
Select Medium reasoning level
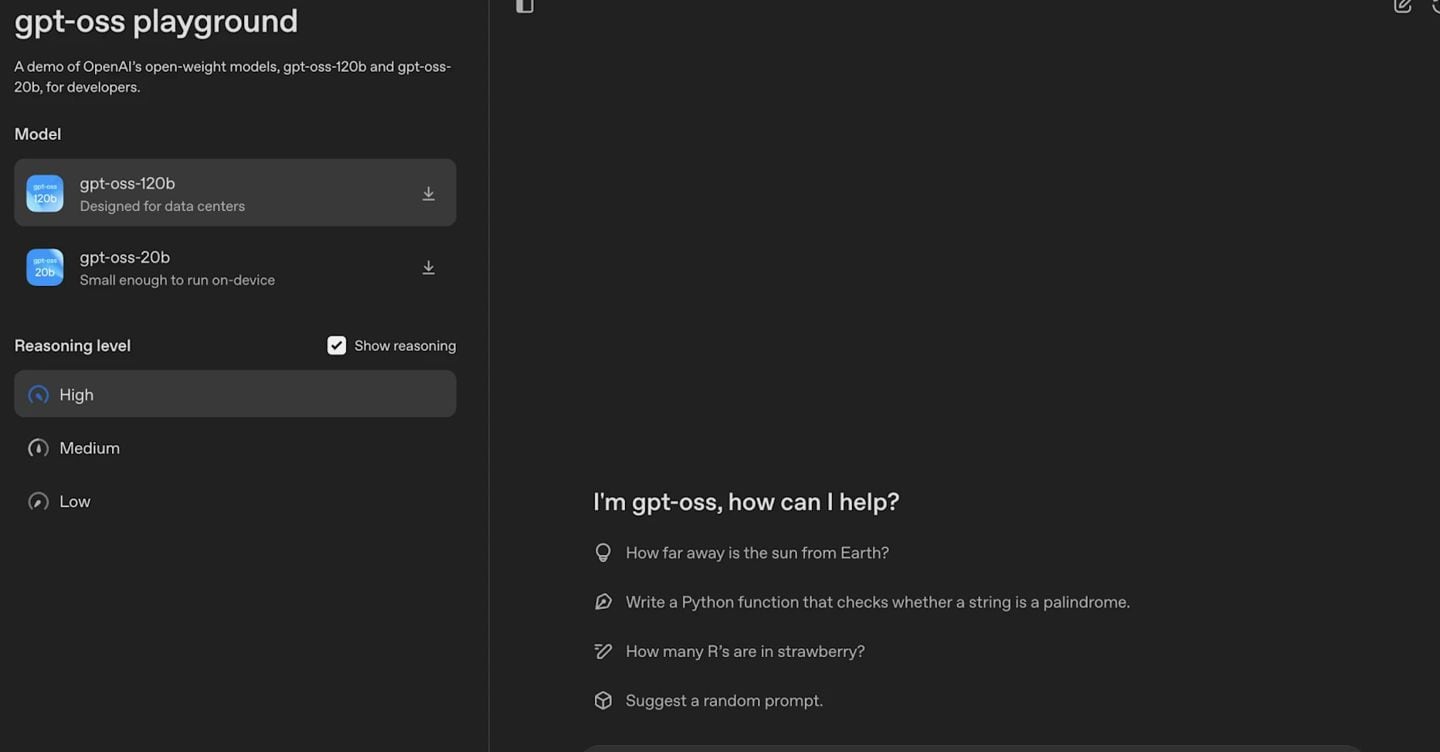89,449
